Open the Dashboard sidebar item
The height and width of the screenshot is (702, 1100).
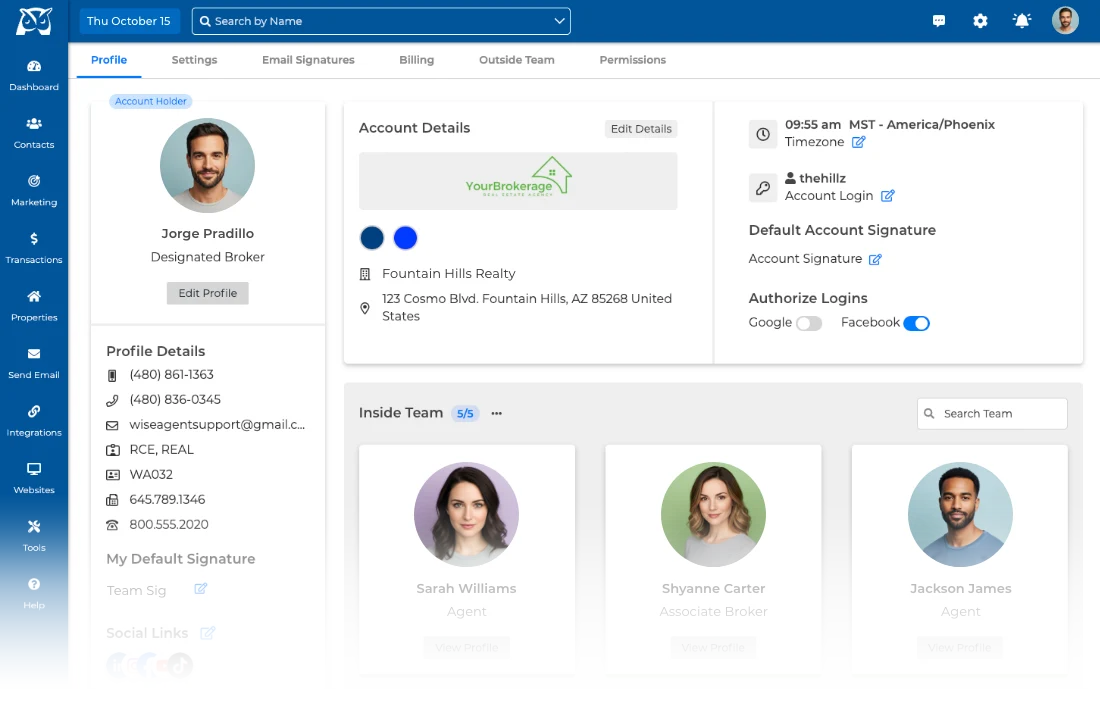tap(34, 76)
